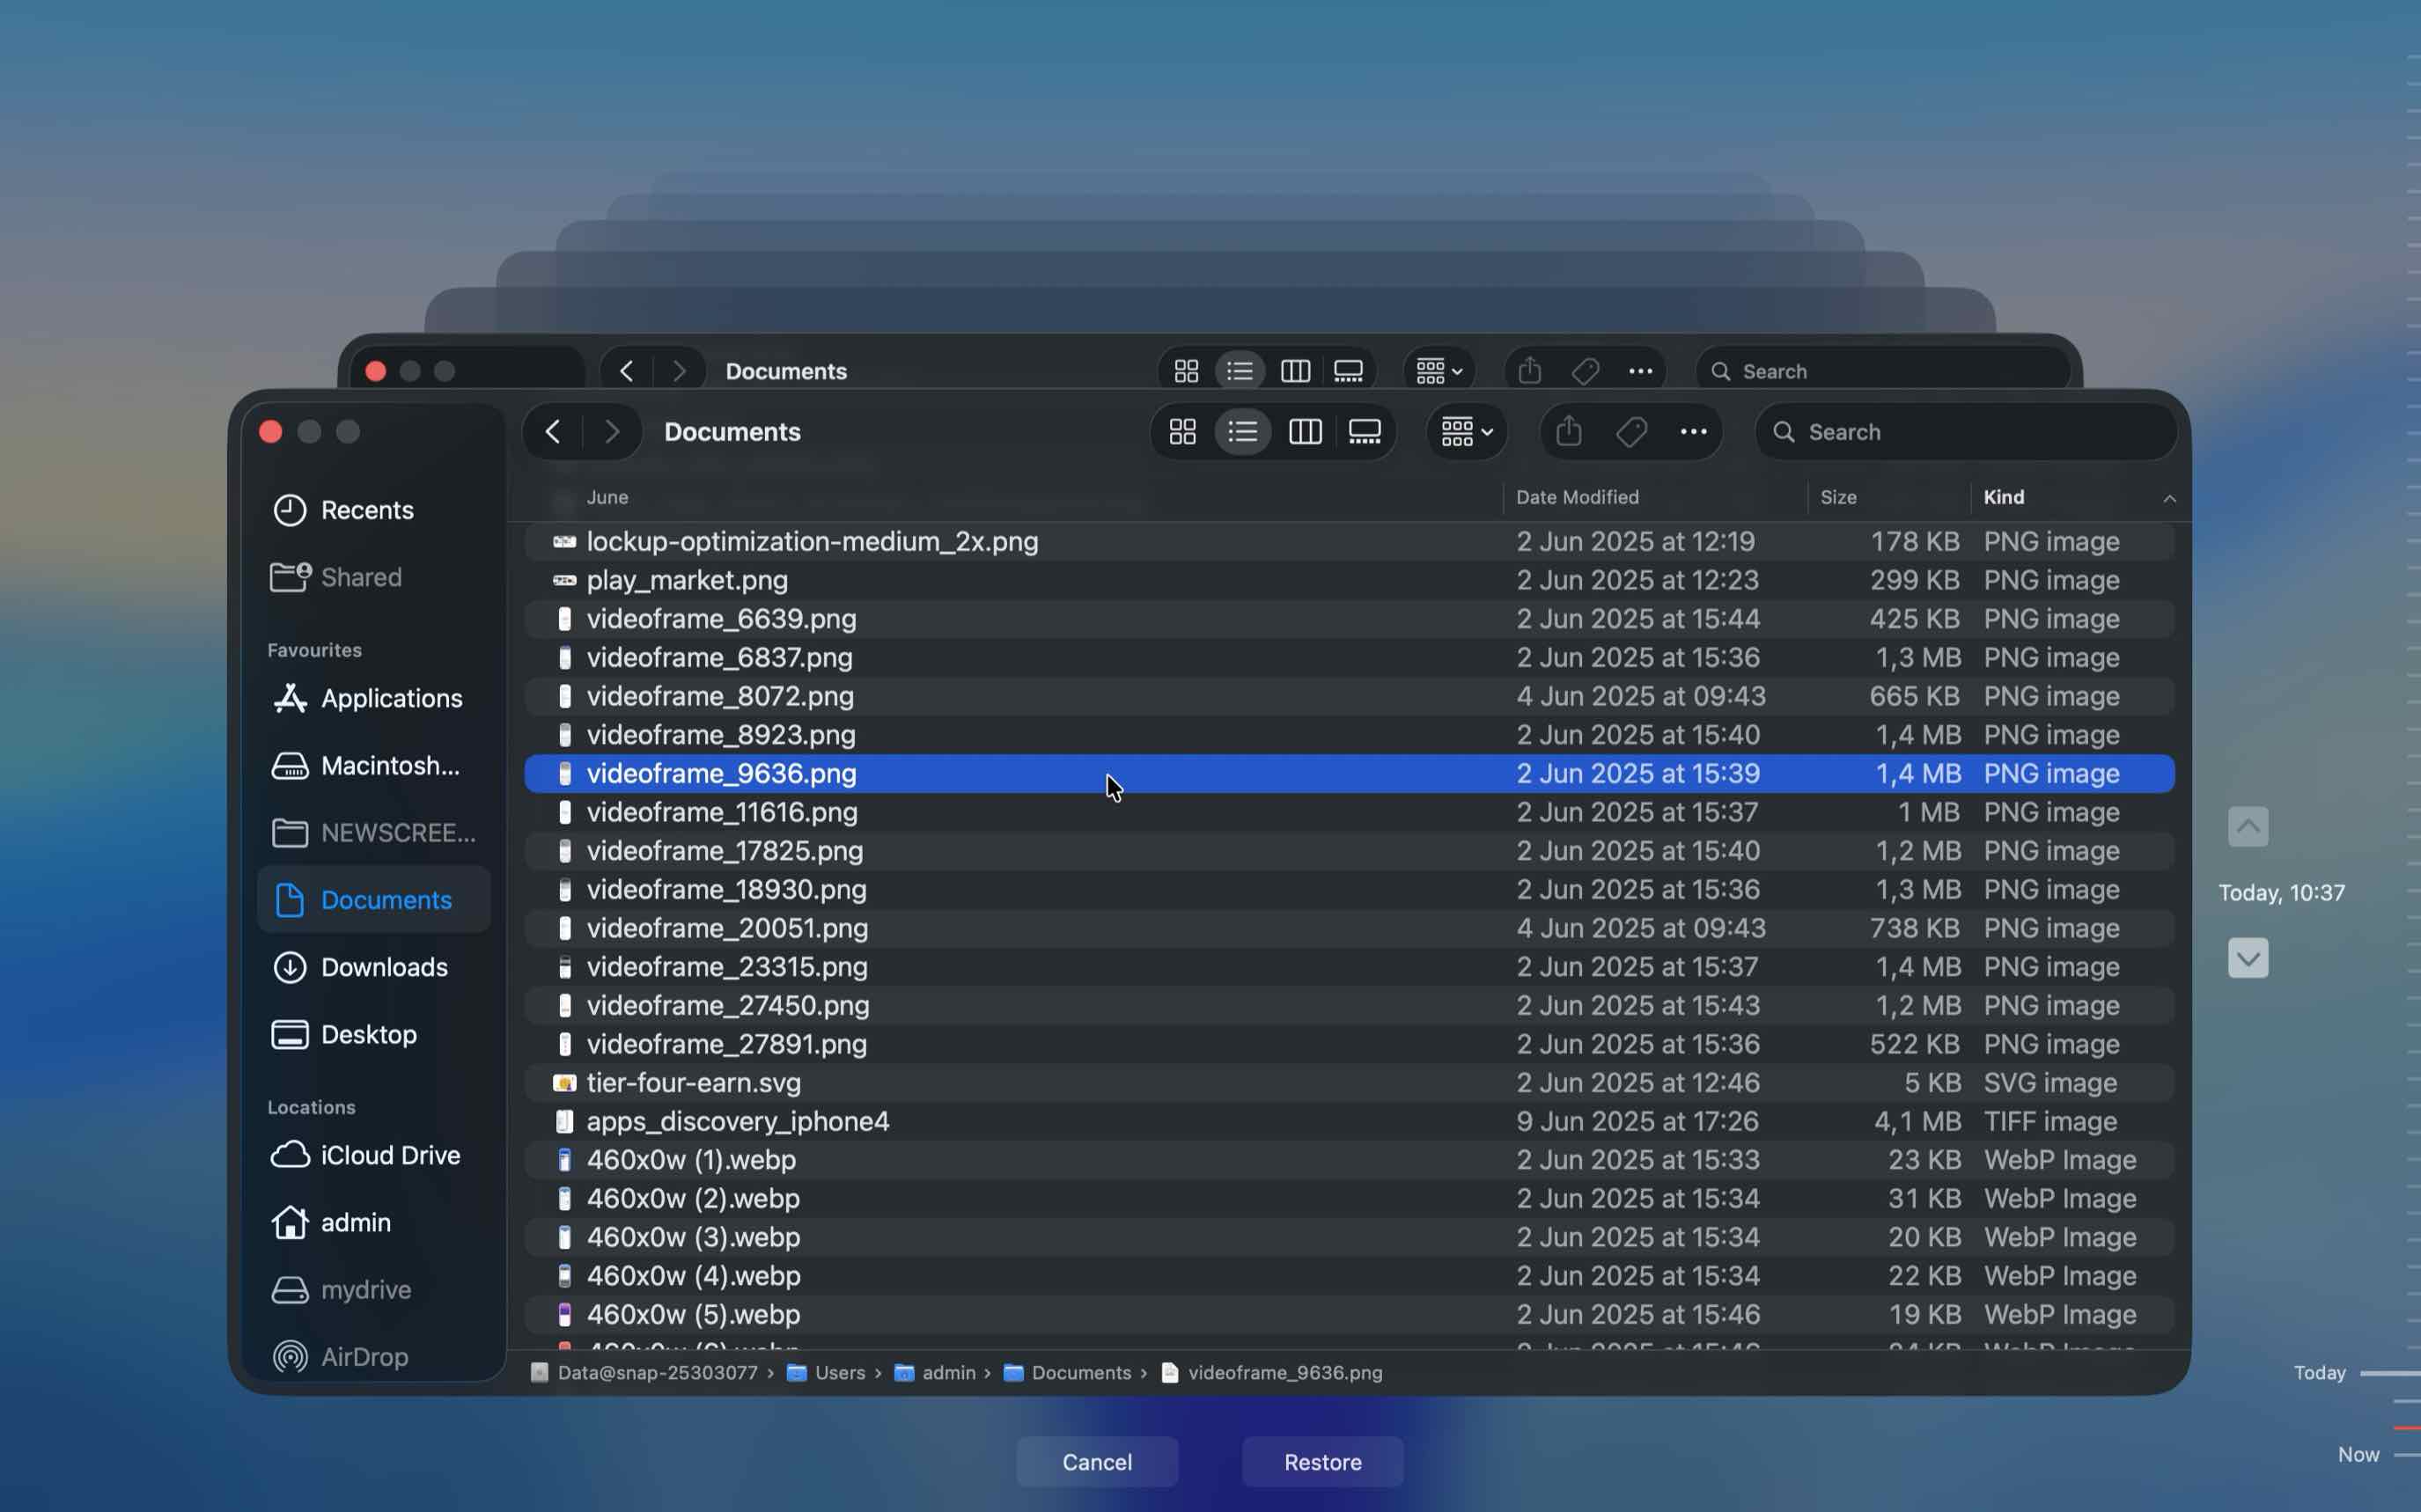Select the videoframe_6639.png file
Viewport: 2421px width, 1512px height.
tap(721, 618)
